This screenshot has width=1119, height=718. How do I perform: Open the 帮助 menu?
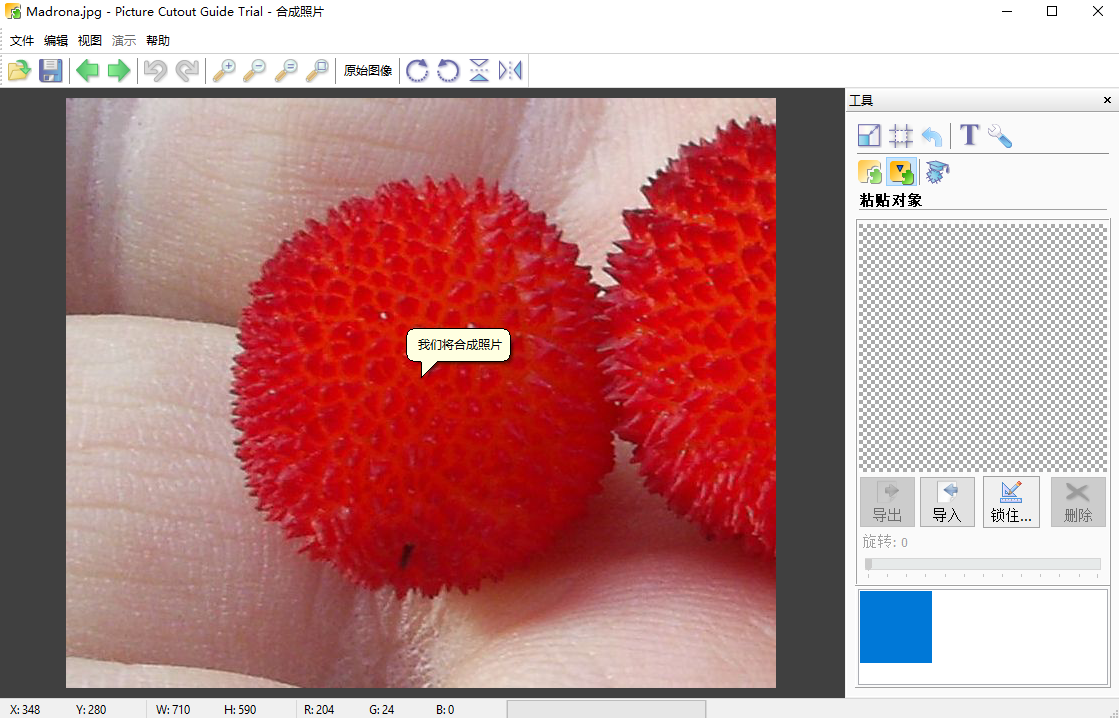158,41
